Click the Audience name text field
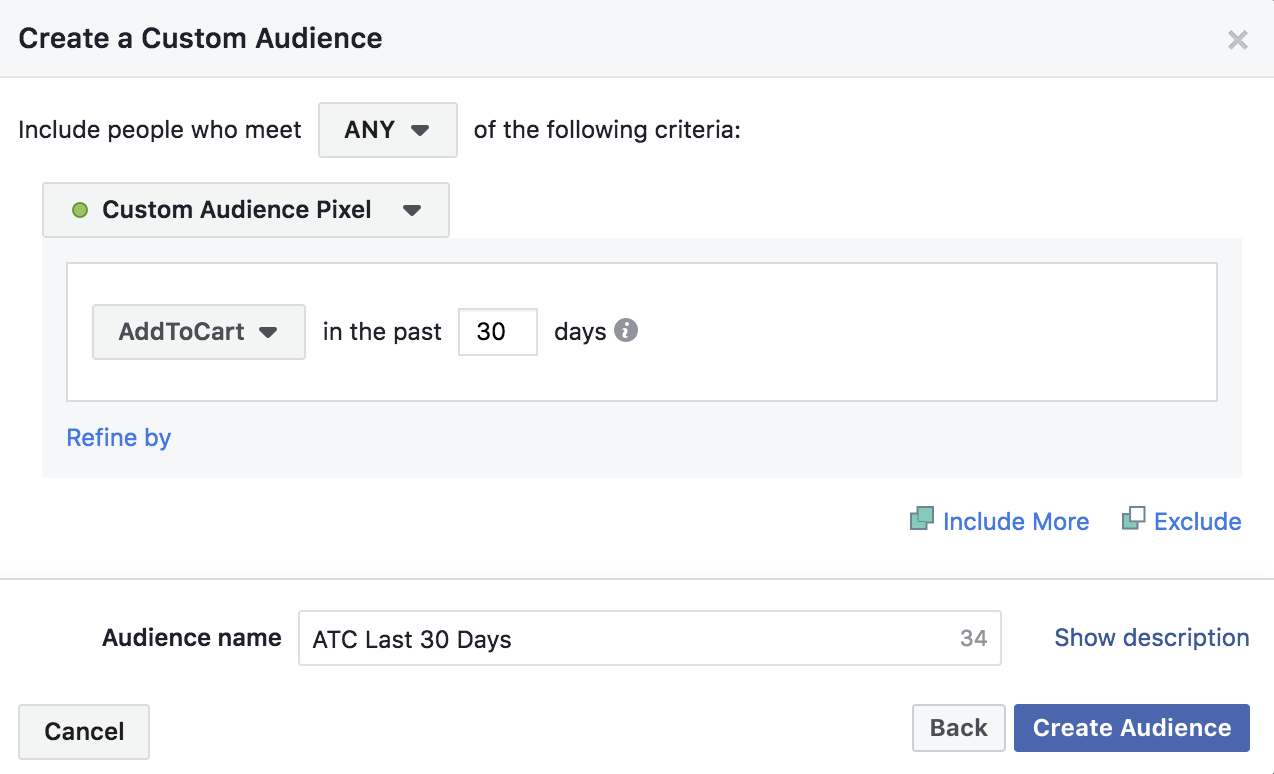 pos(650,639)
